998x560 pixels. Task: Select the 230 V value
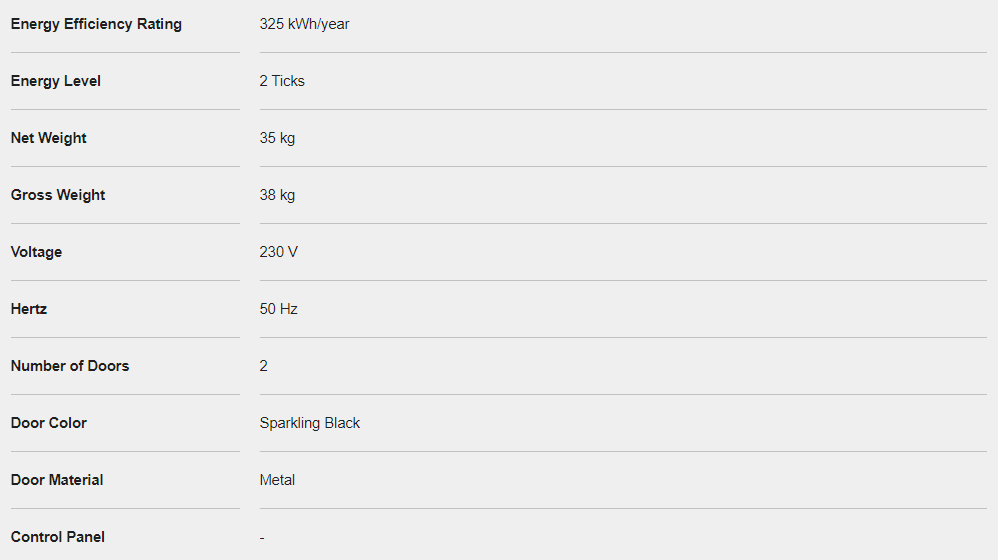coord(278,252)
